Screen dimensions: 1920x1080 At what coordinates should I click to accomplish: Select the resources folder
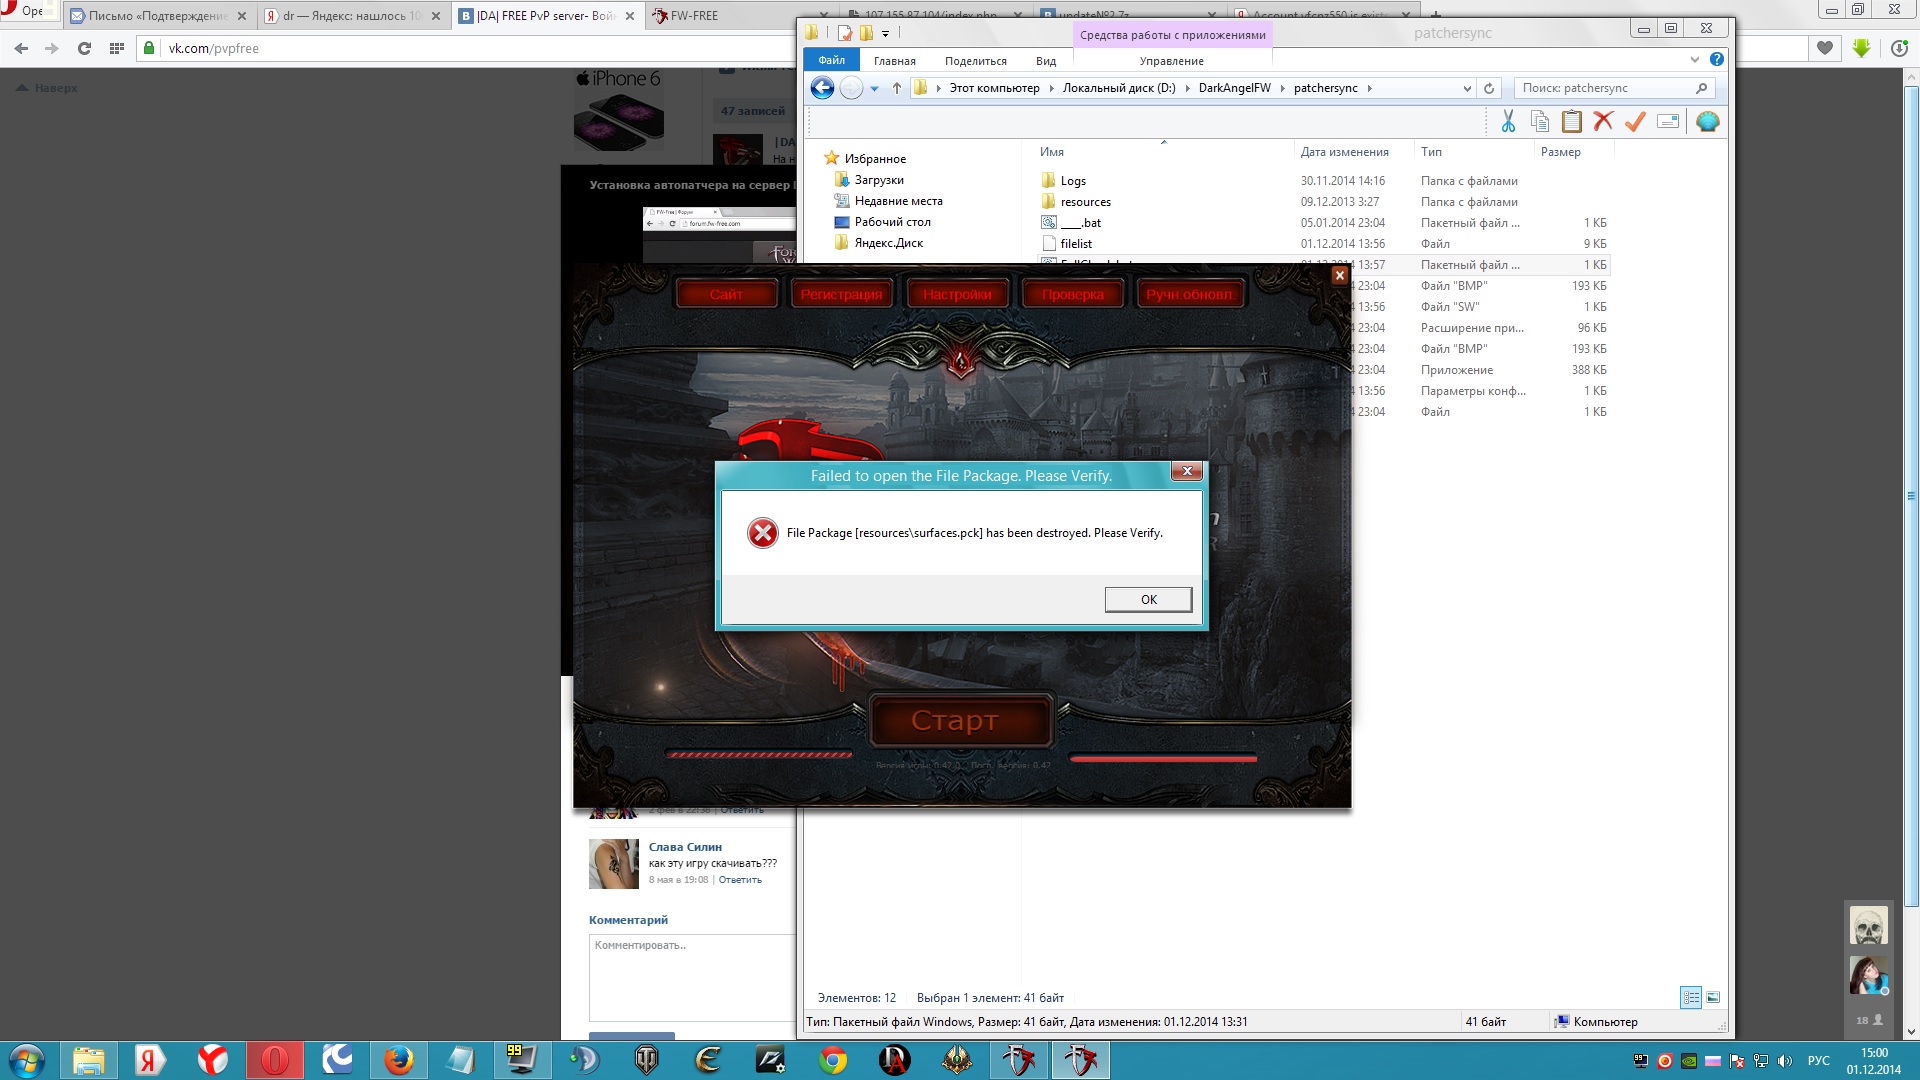click(x=1085, y=202)
